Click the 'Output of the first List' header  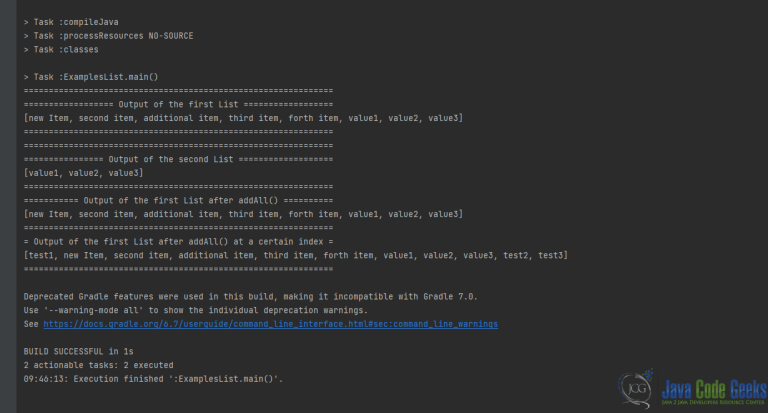coord(178,104)
